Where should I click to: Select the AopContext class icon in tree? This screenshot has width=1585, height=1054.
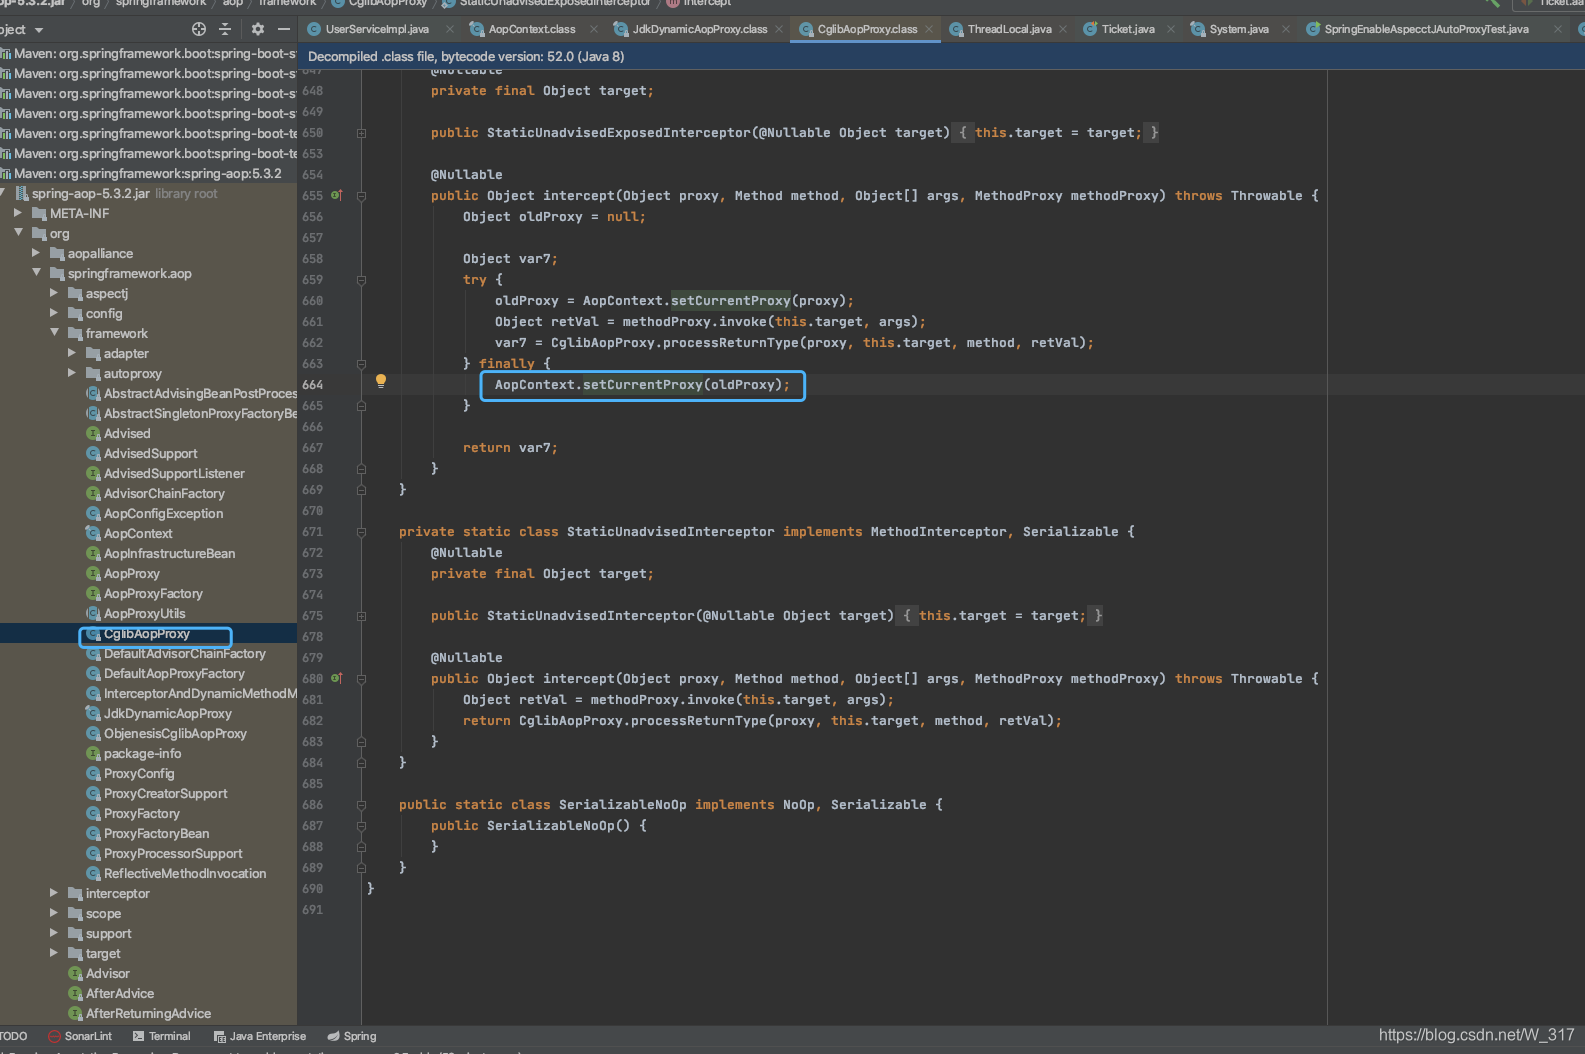click(93, 533)
